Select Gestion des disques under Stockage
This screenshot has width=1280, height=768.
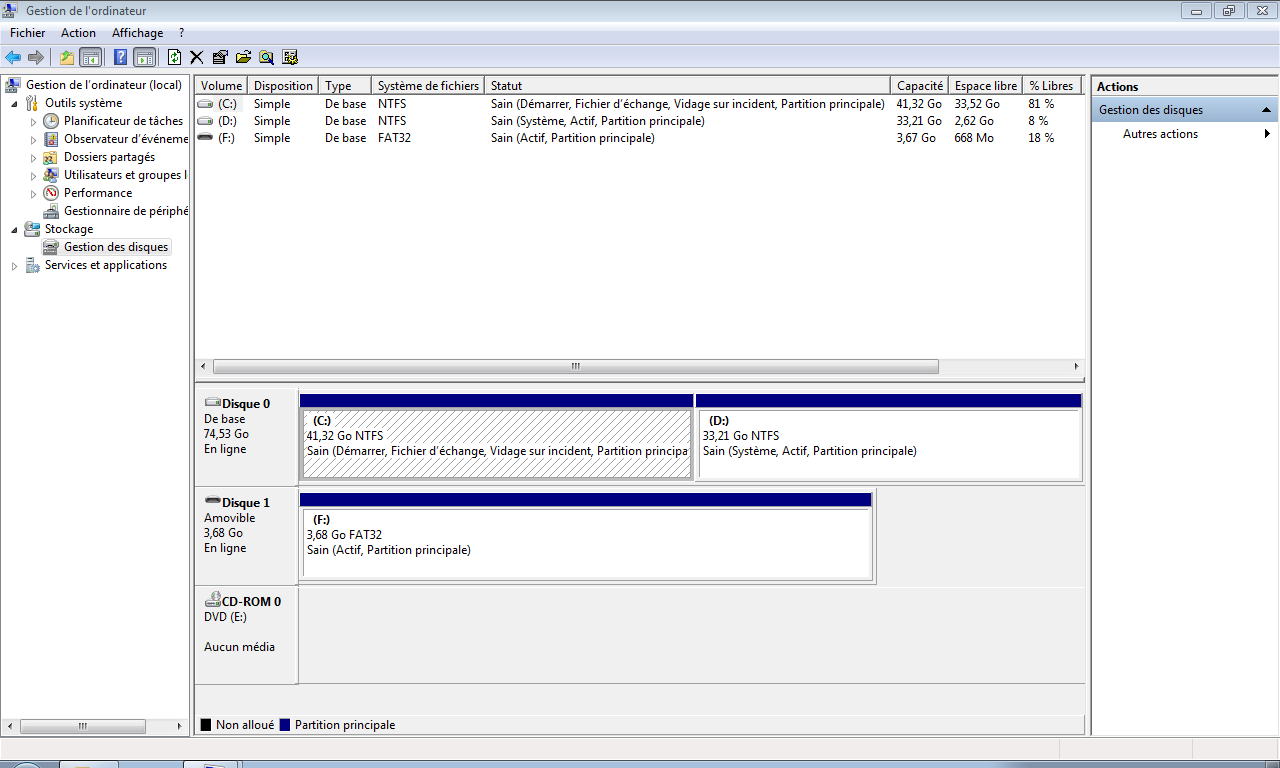[x=116, y=247]
